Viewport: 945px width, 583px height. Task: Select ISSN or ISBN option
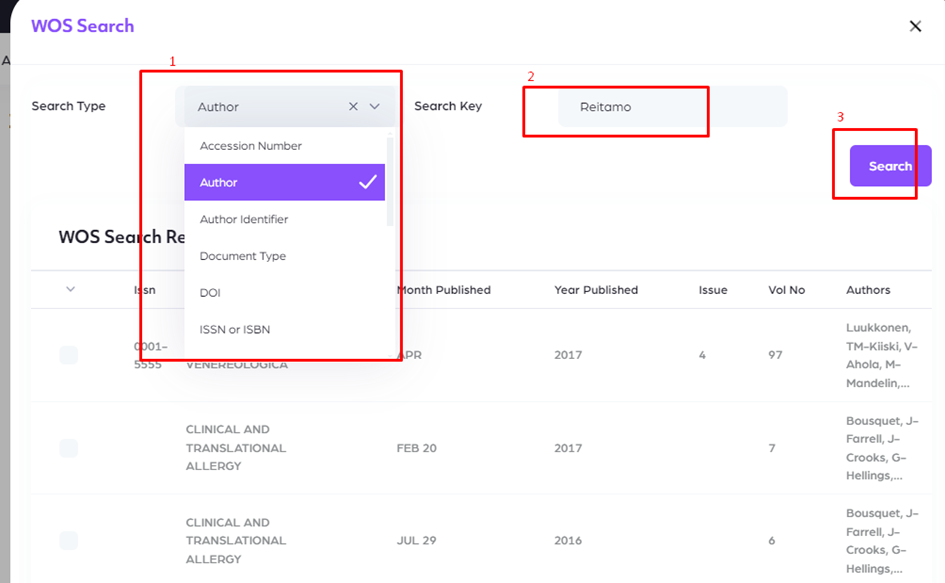235,330
